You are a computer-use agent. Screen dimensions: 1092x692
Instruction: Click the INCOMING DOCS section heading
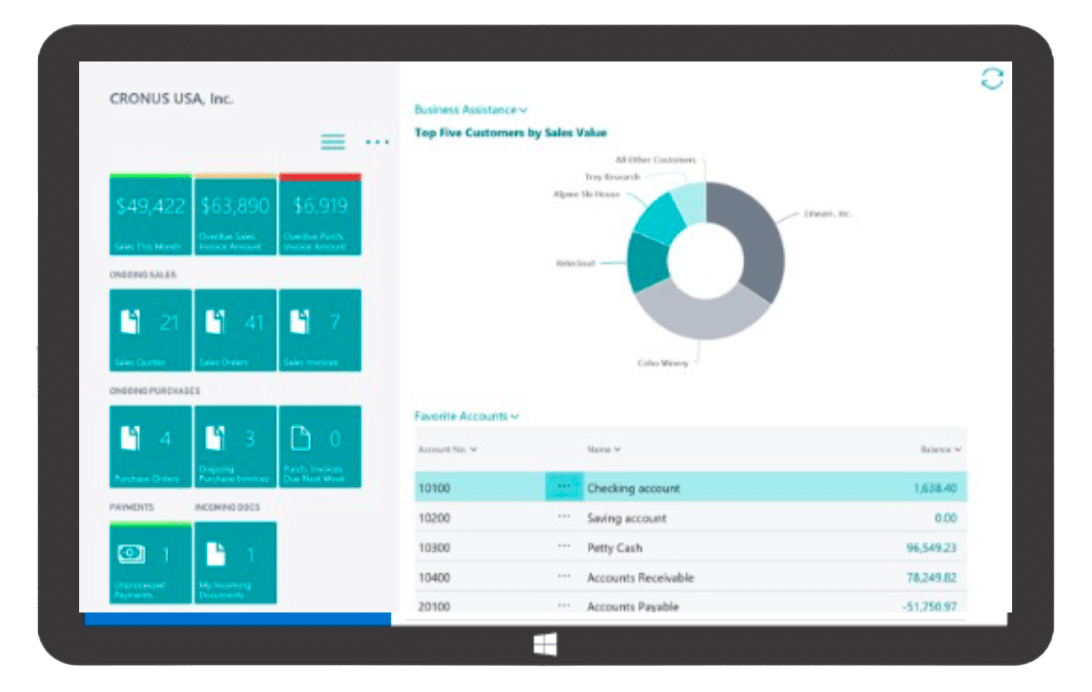(227, 508)
